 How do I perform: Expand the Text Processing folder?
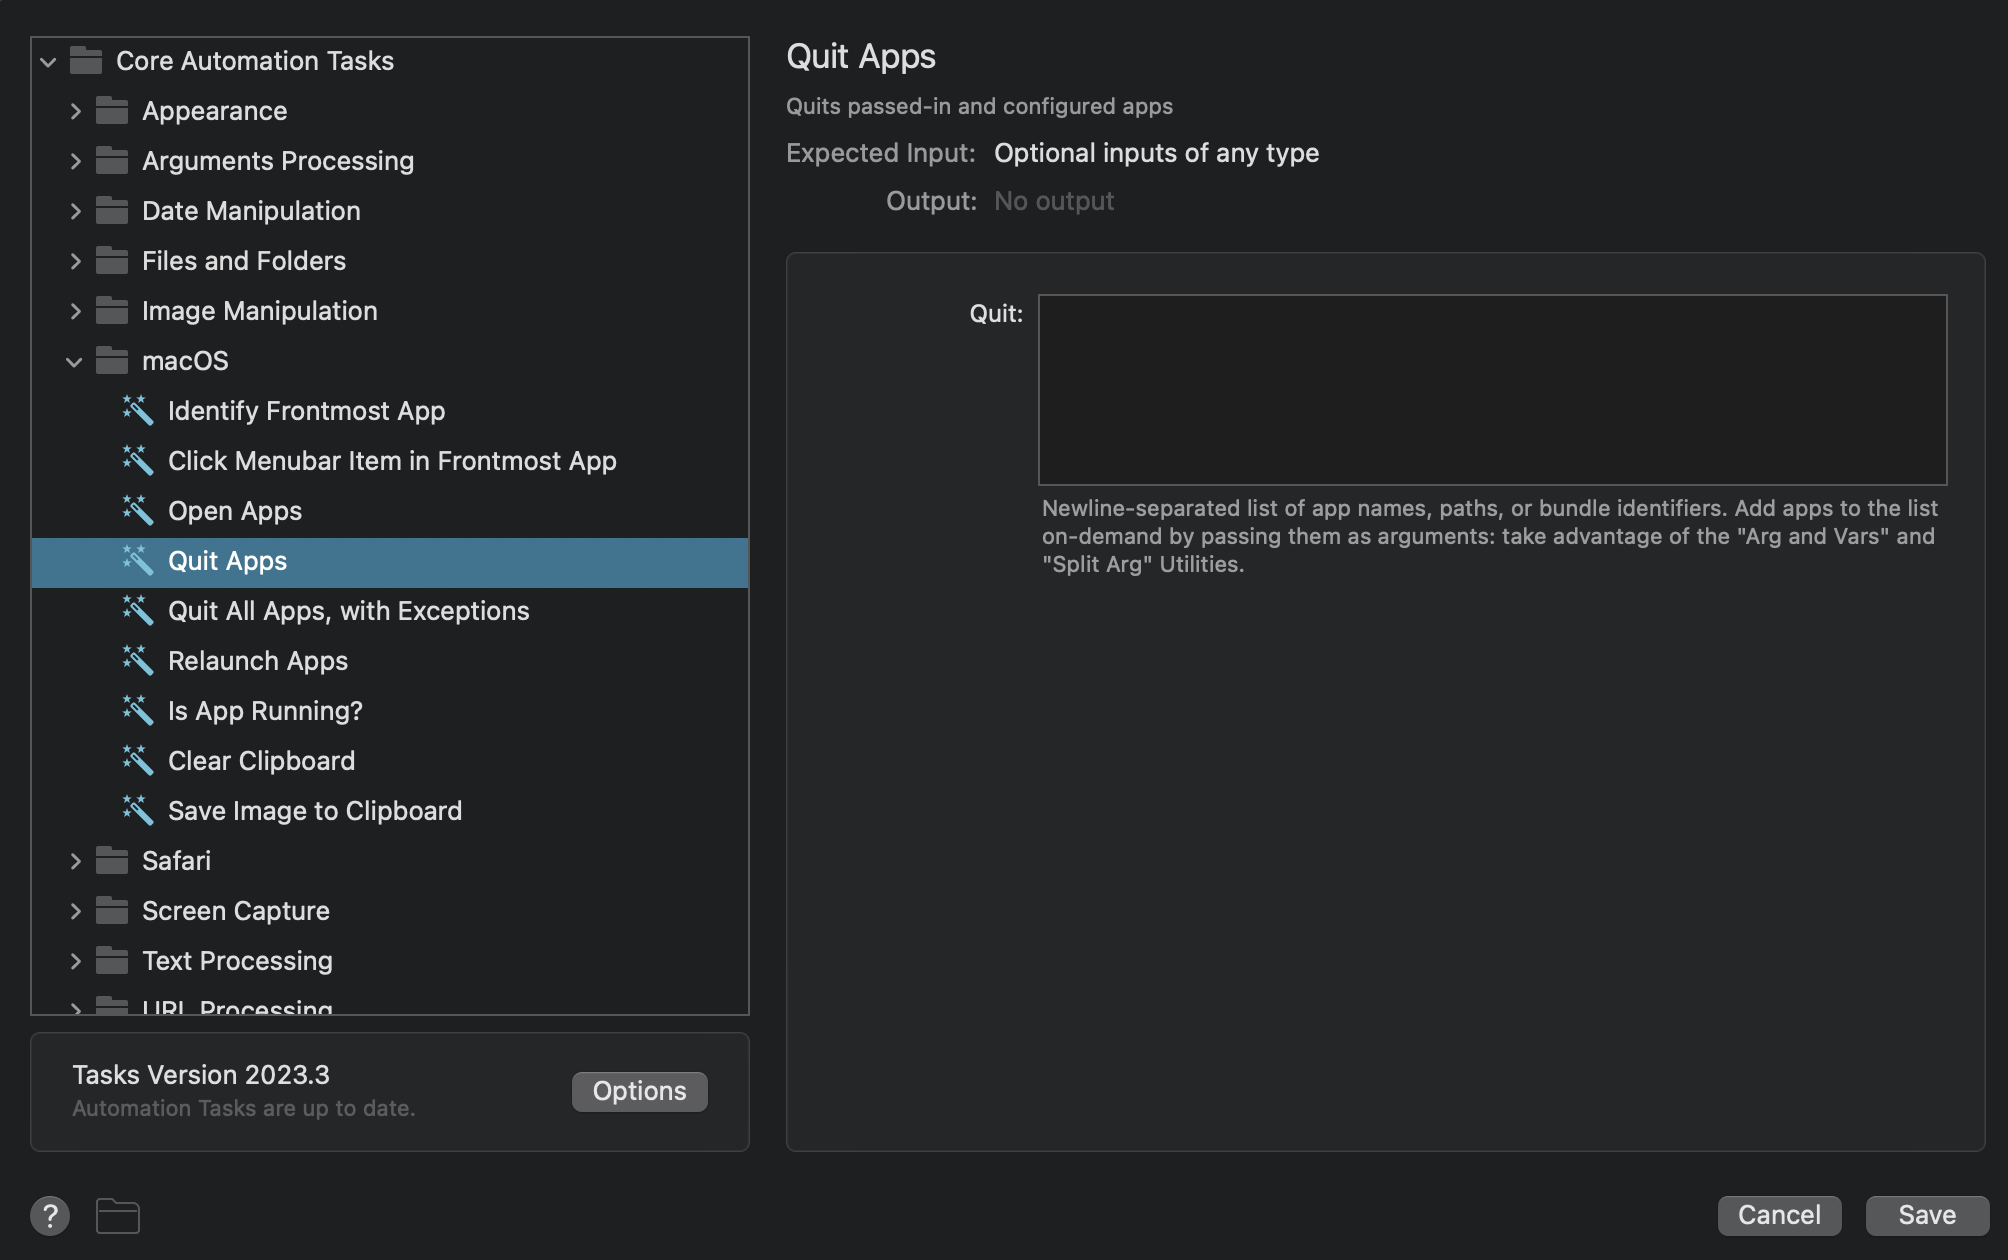pyautogui.click(x=75, y=961)
